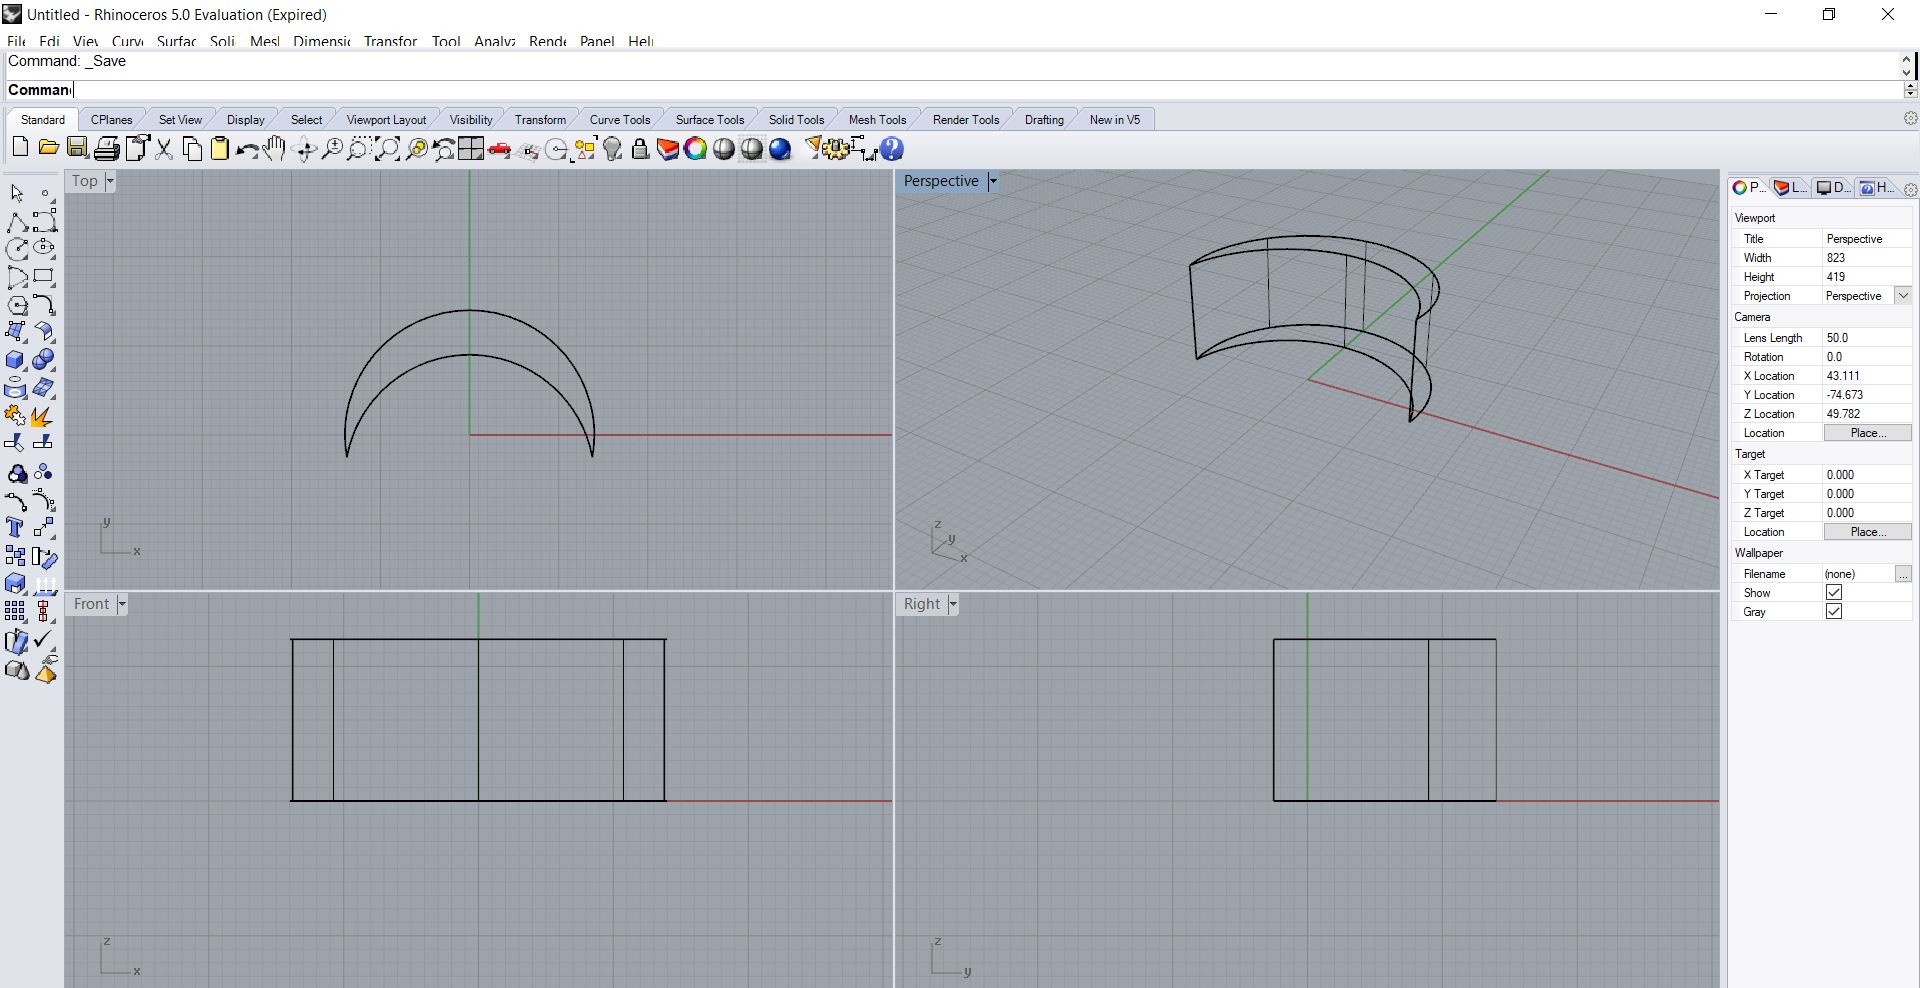The image size is (1920, 988).
Task: Switch to the Surface Tools tab
Action: tap(710, 119)
